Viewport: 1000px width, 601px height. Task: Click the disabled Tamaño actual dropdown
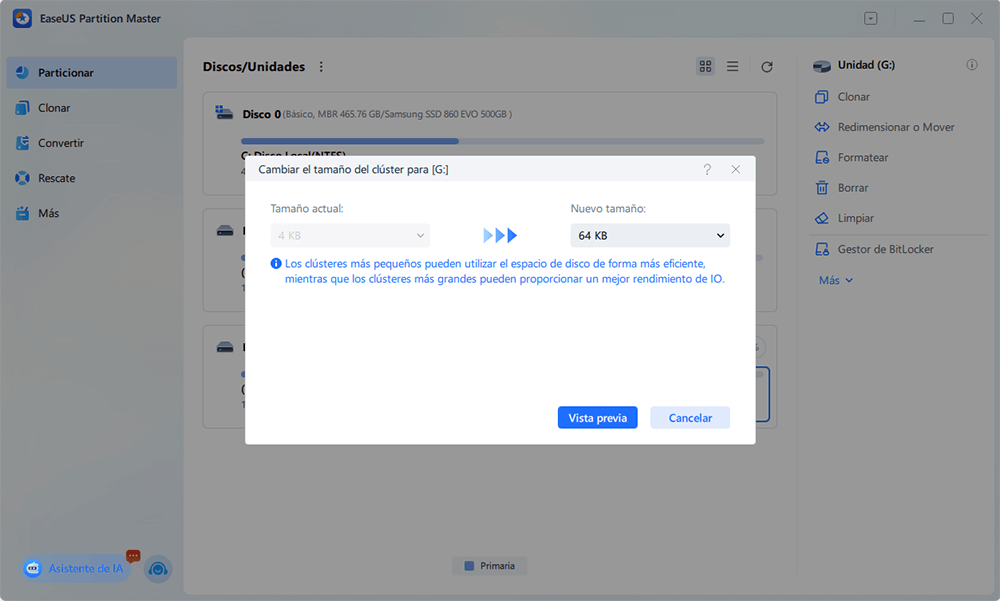(x=350, y=236)
